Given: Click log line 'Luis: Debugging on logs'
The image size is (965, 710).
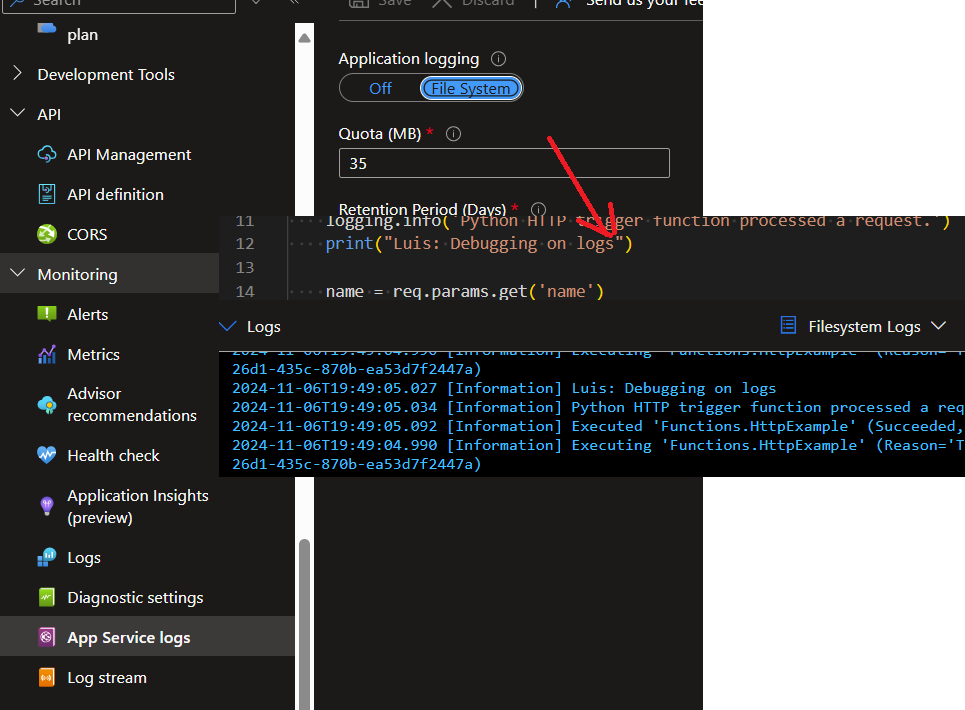Looking at the screenshot, I should (504, 388).
